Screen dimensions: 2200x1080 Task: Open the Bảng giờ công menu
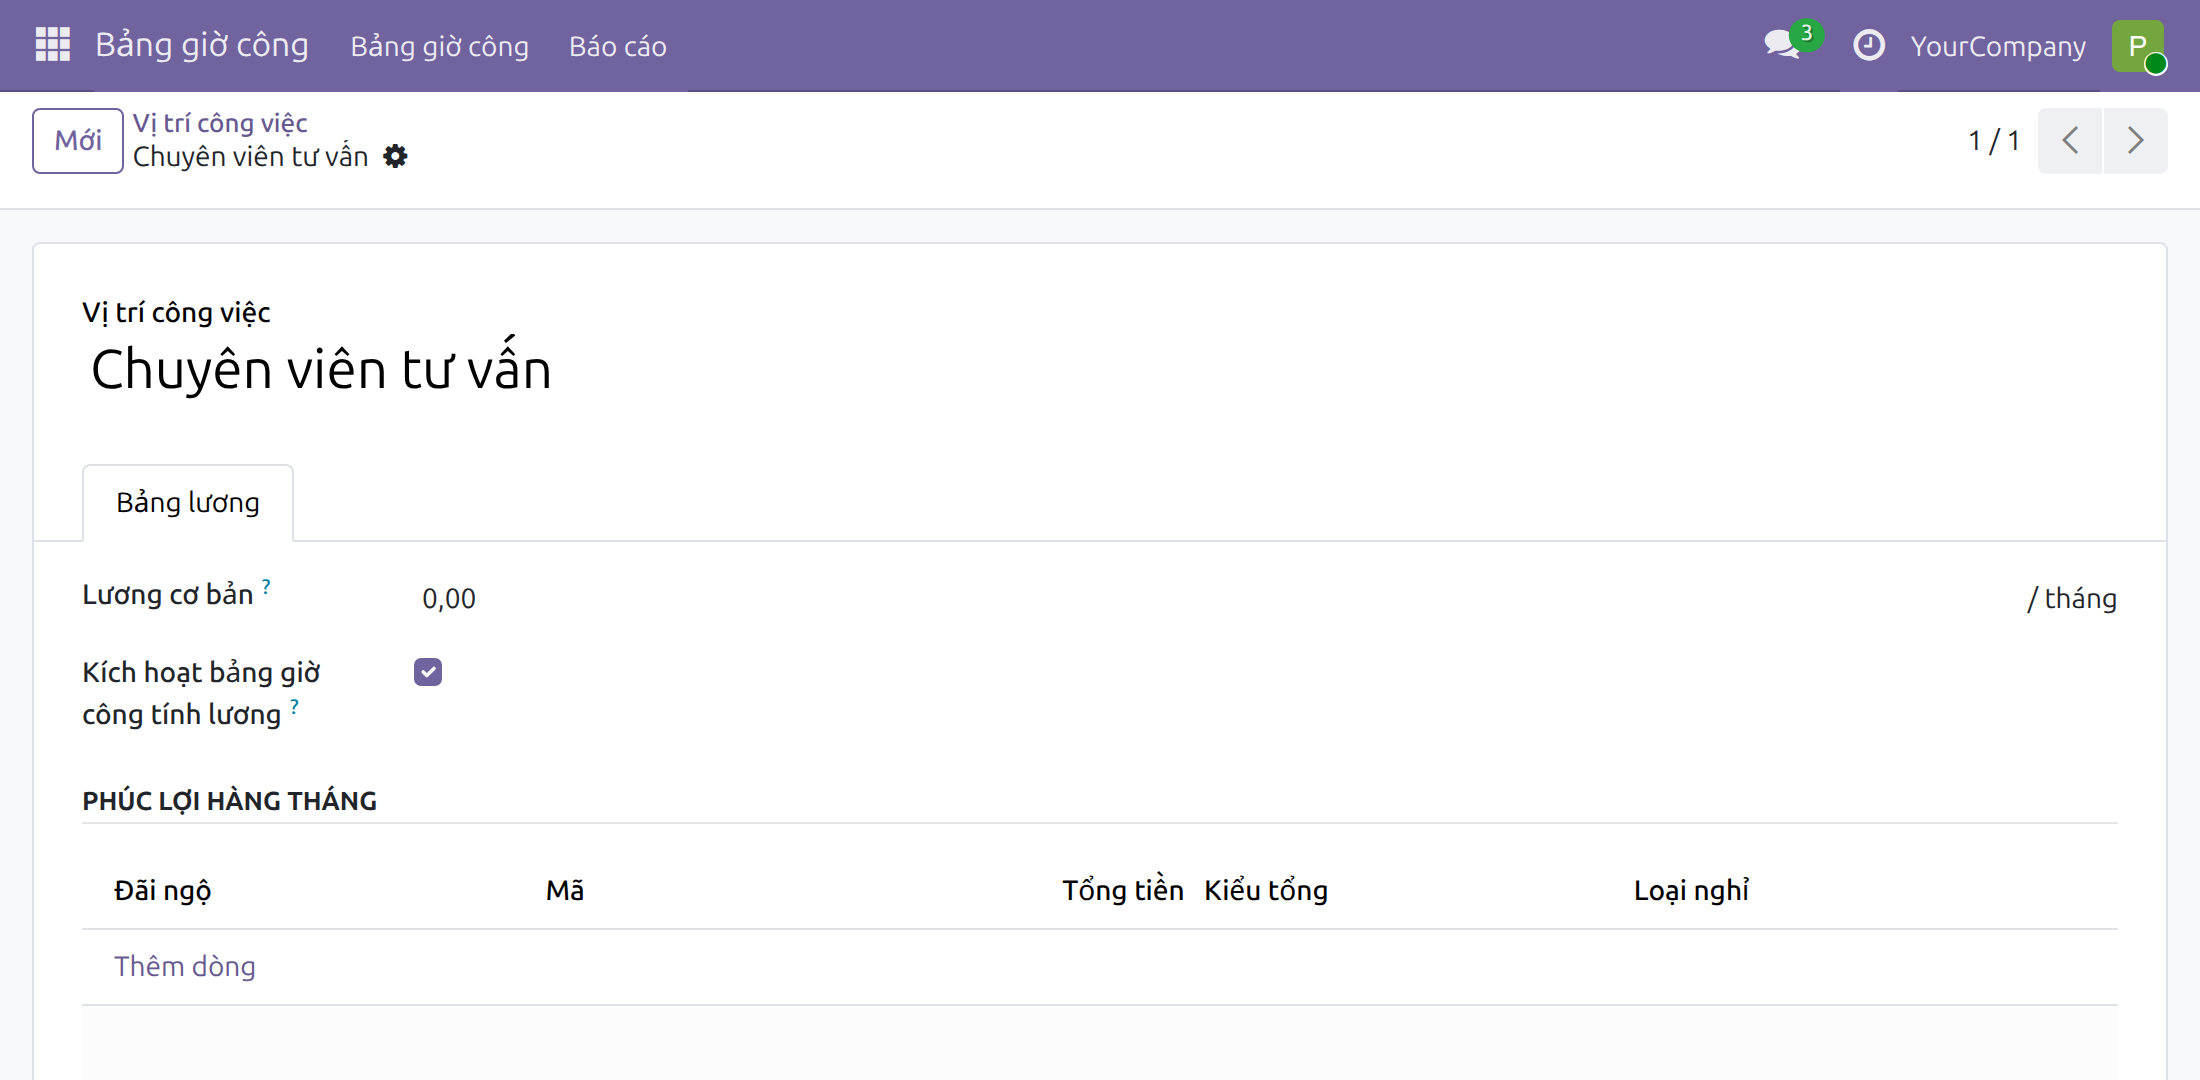(x=439, y=46)
